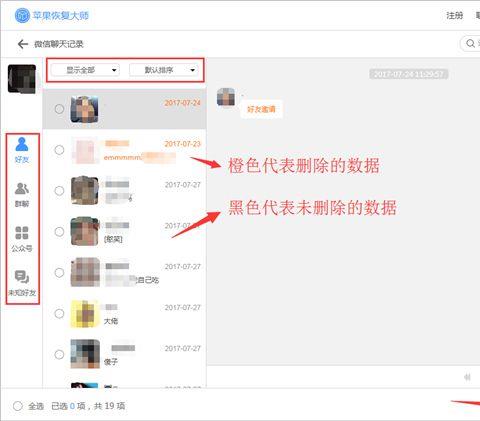Select radio for the 2017-07-24 chat

coord(59,109)
